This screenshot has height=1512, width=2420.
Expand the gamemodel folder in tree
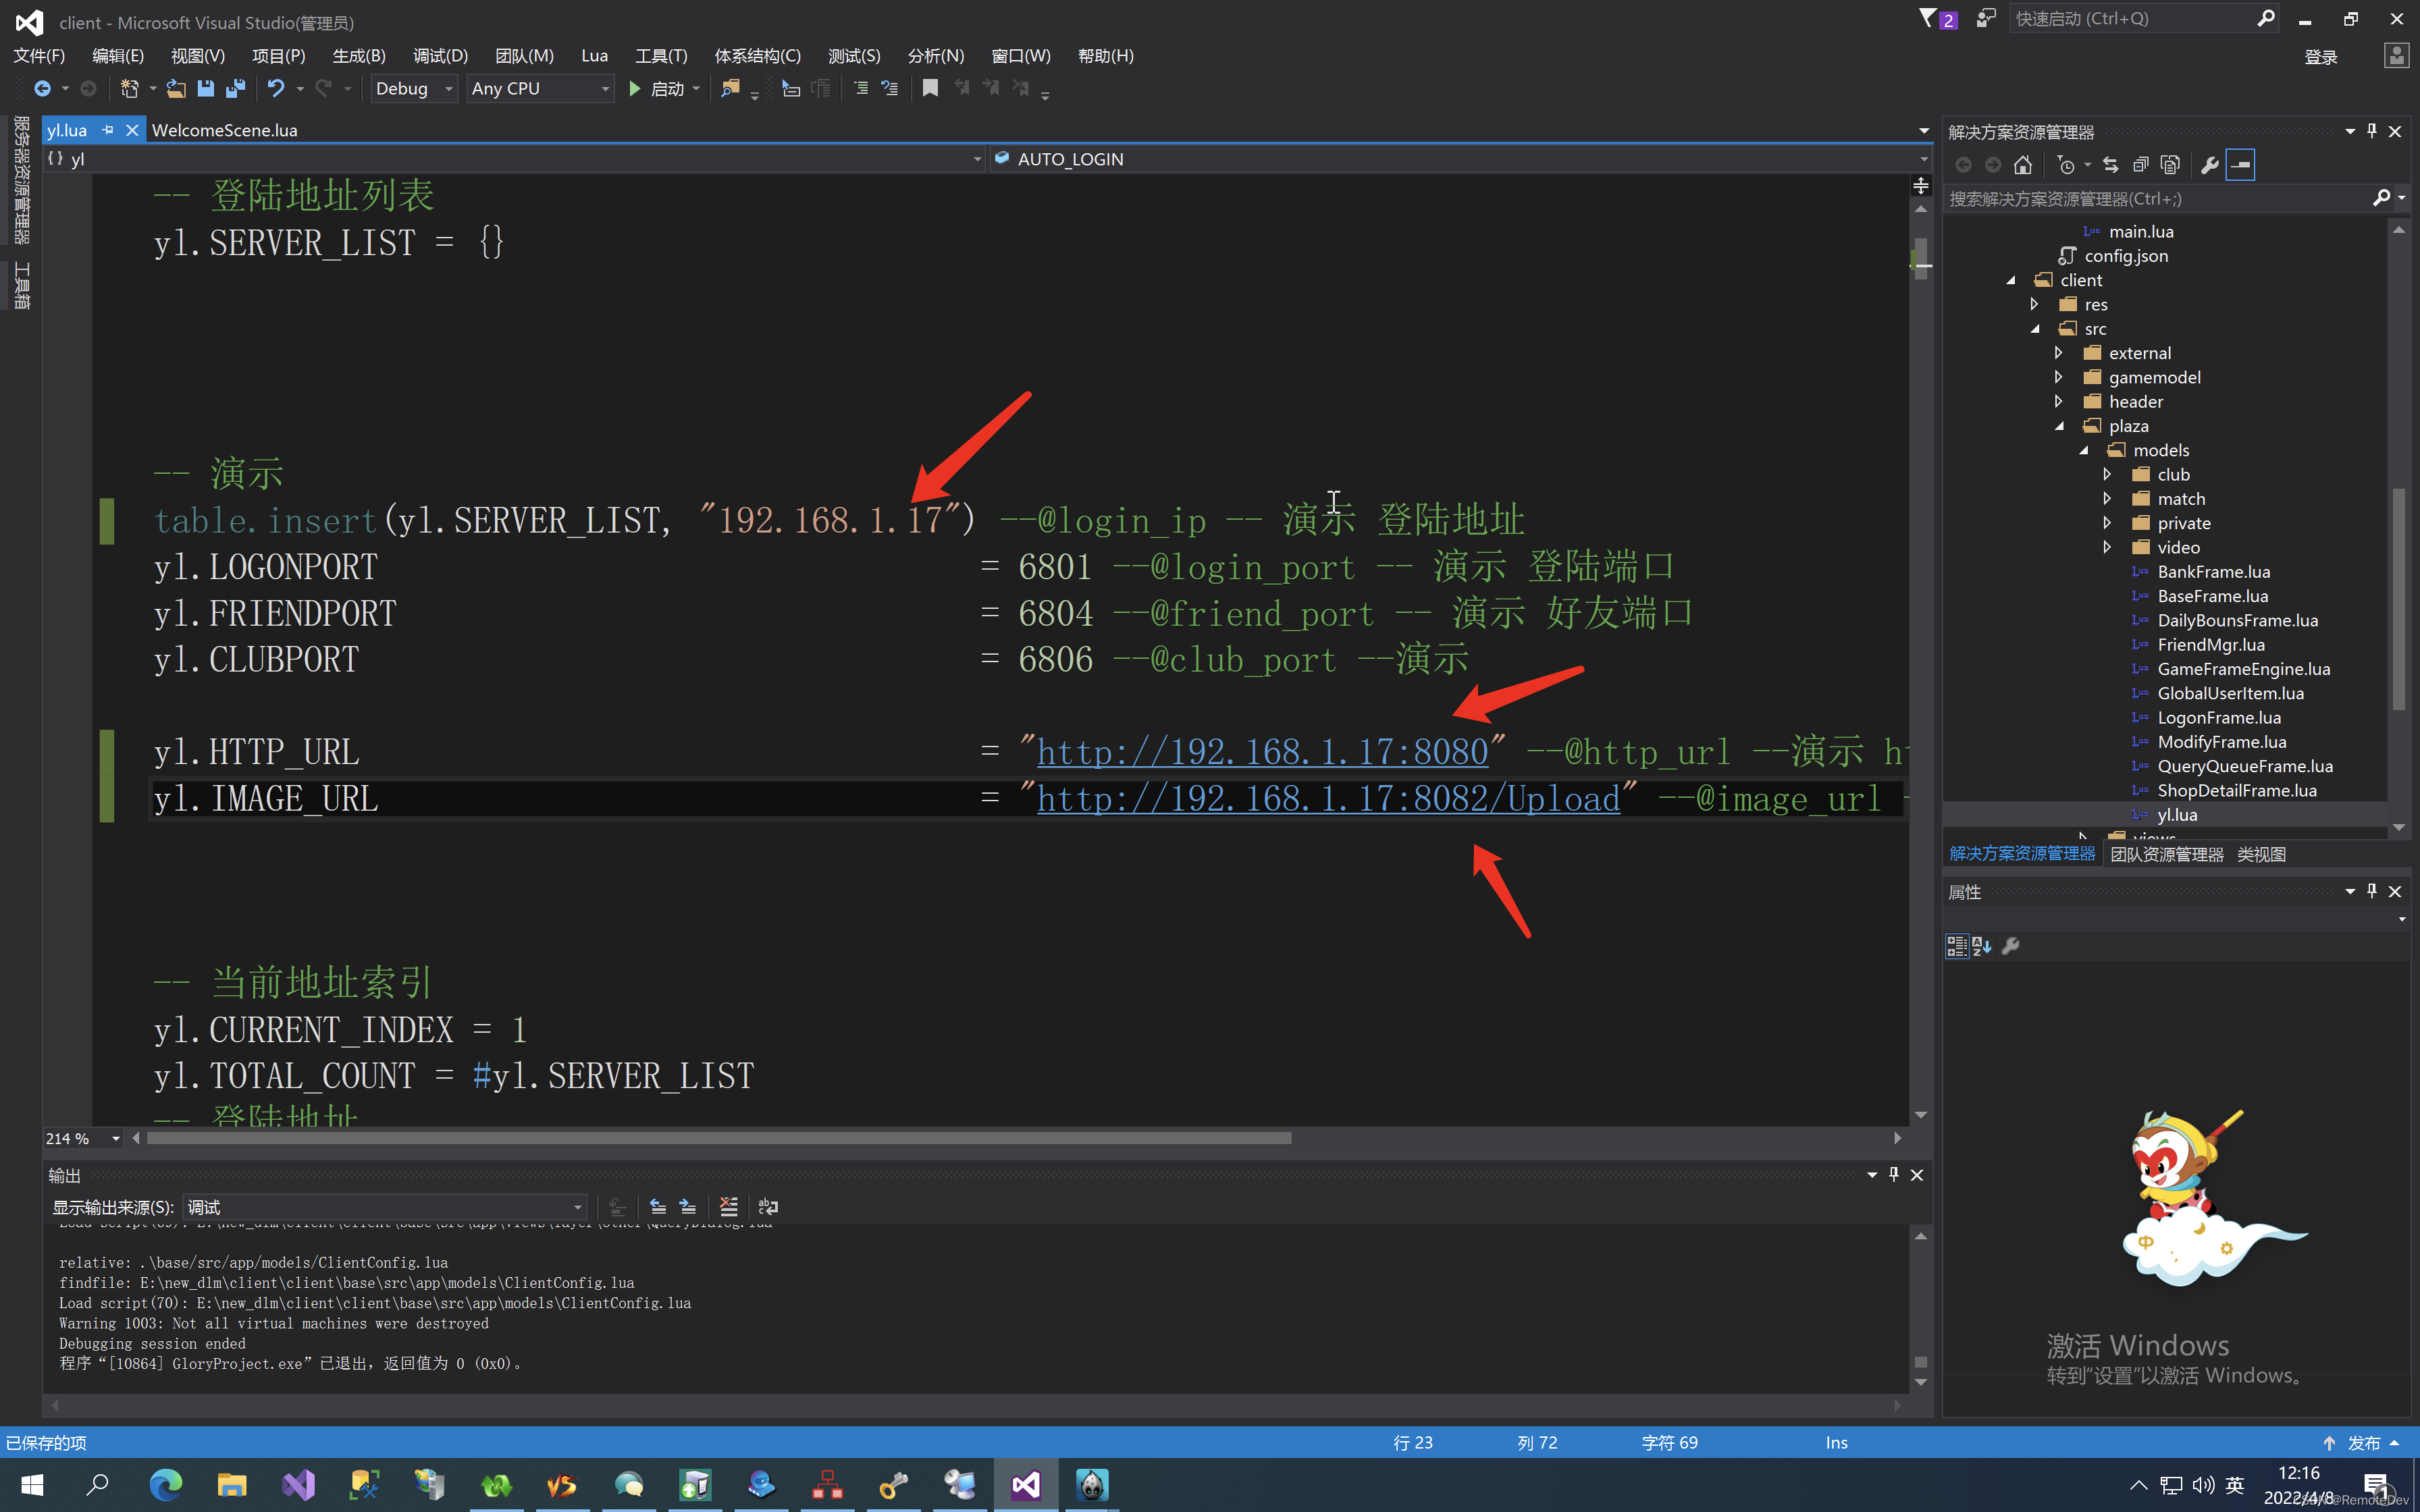[2059, 377]
